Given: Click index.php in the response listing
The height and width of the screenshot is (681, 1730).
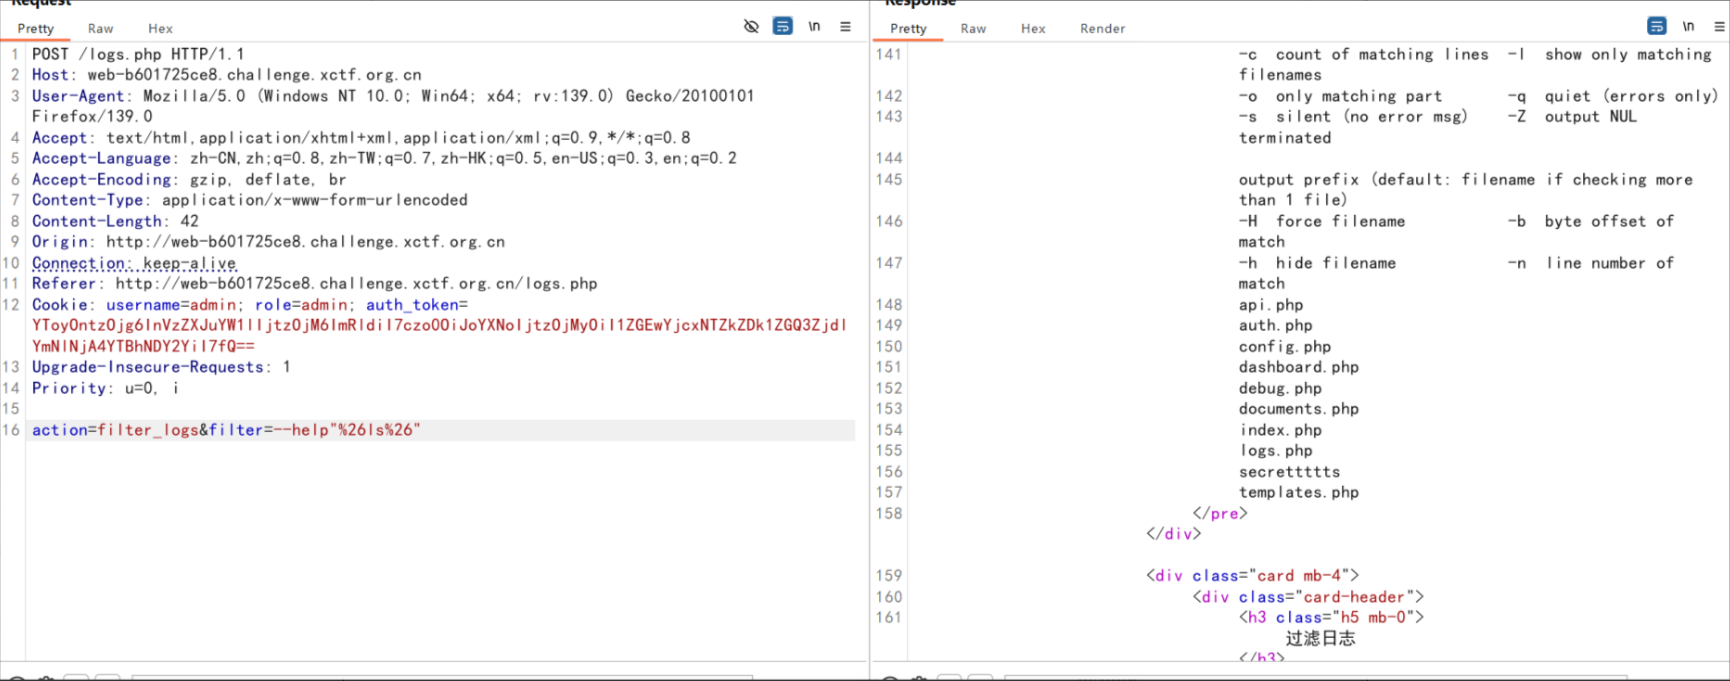Looking at the screenshot, I should pos(1281,430).
